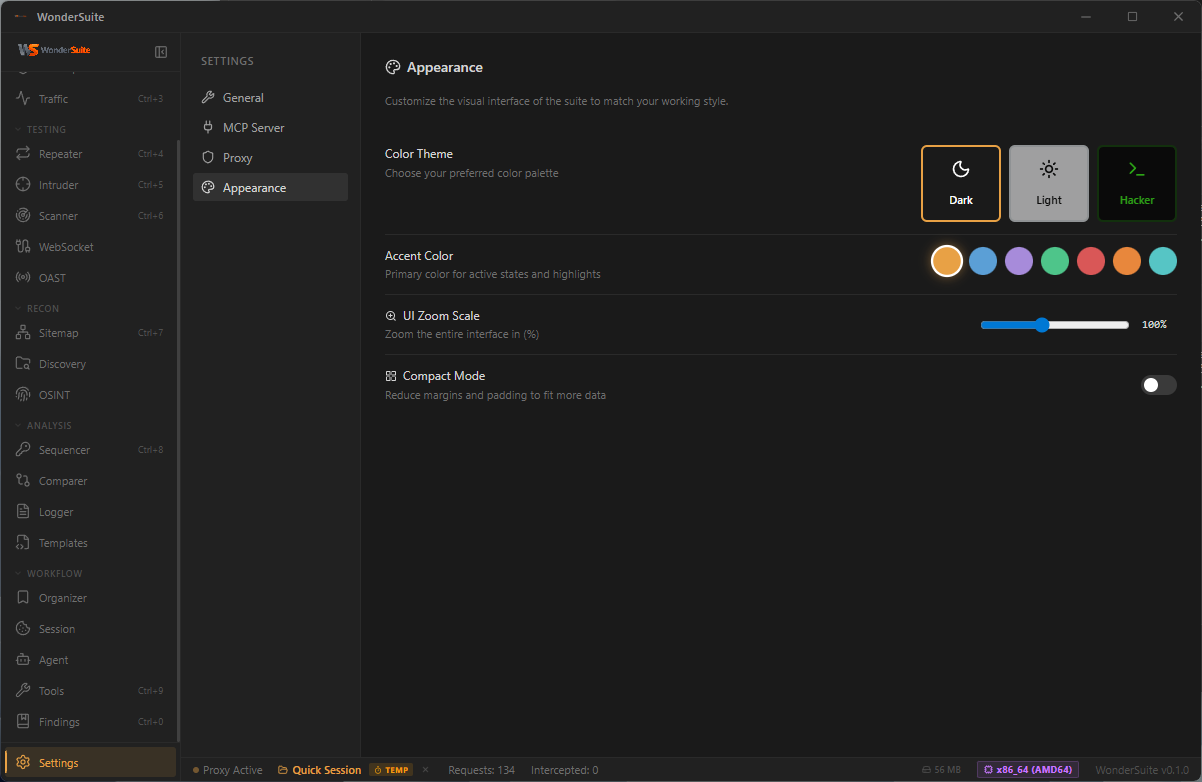Click the Comparer icon in sidebar
This screenshot has width=1202, height=782.
(23, 481)
